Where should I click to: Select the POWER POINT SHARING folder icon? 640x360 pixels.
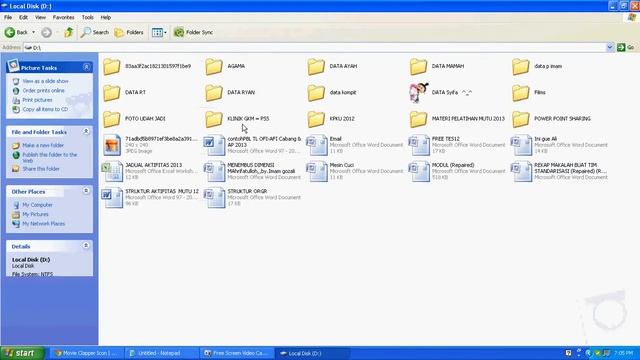pyautogui.click(x=520, y=119)
